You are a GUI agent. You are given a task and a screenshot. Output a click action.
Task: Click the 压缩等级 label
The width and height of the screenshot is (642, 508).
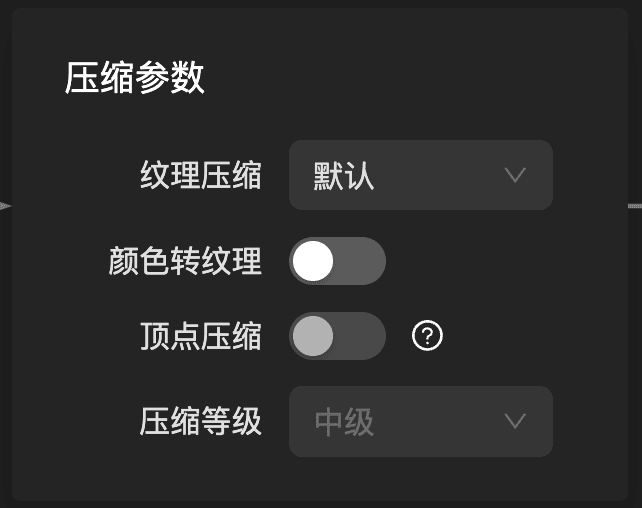(x=201, y=422)
